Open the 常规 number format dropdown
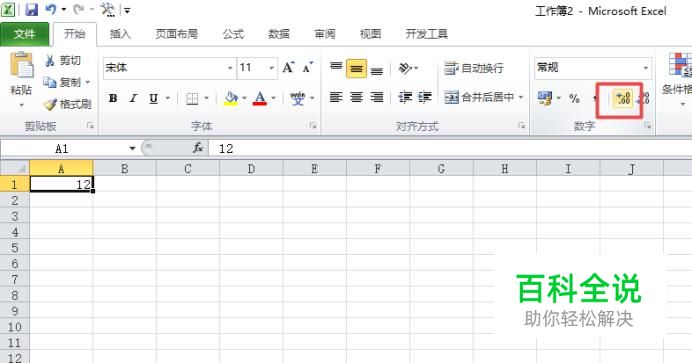Viewport: 692px width, 363px height. 646,68
